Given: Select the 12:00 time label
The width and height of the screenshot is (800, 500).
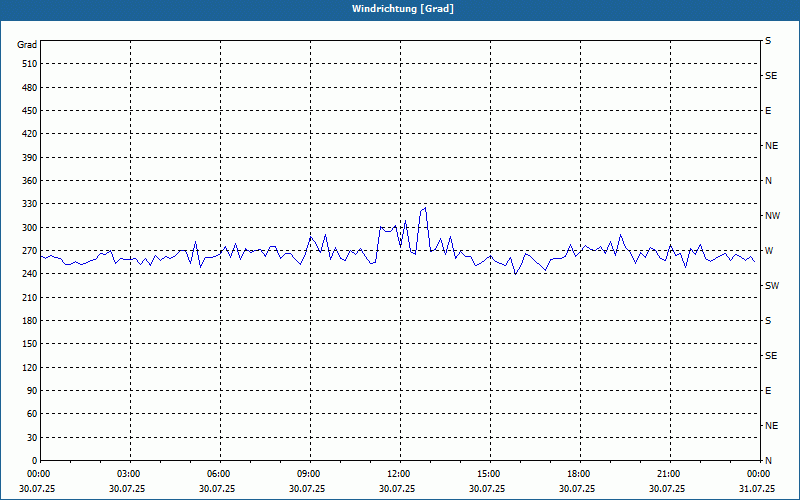Looking at the screenshot, I should [398, 474].
